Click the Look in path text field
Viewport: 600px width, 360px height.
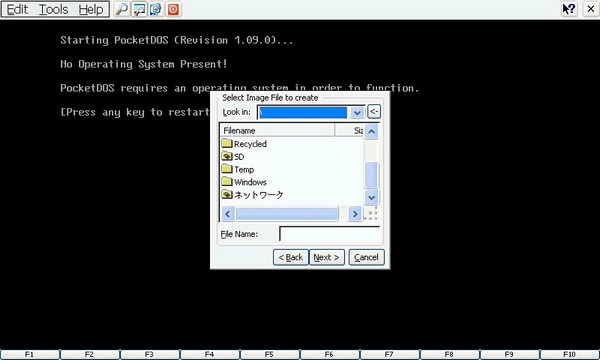(303, 112)
